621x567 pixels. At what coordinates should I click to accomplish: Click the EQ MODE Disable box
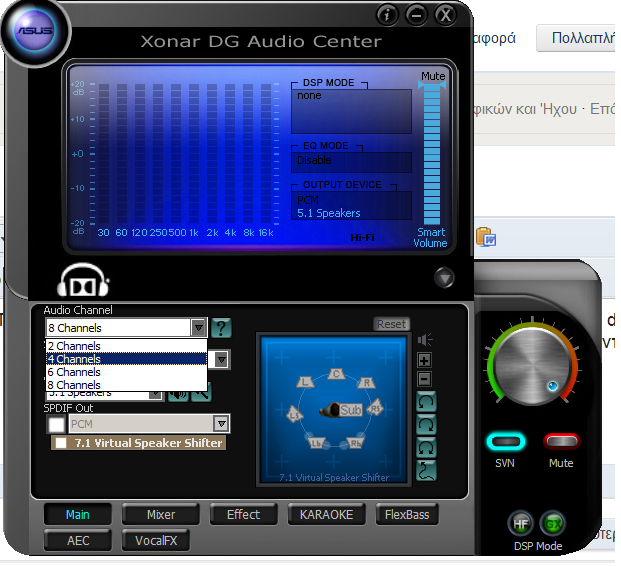[x=351, y=162]
